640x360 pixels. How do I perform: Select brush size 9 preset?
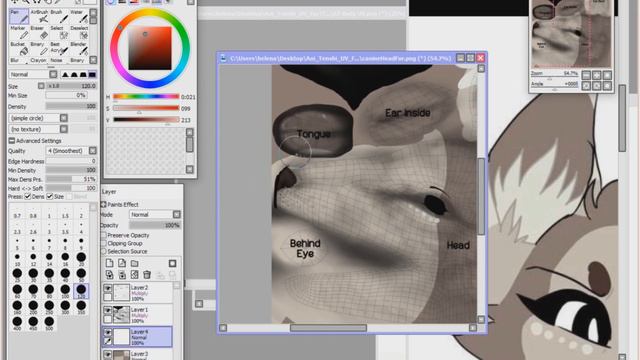(x=81, y=243)
